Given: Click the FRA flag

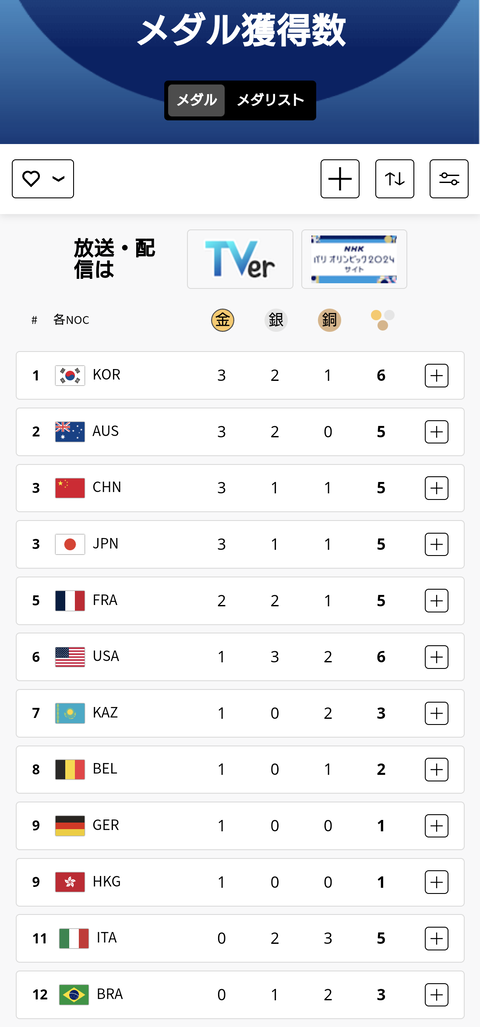Looking at the screenshot, I should (x=70, y=601).
